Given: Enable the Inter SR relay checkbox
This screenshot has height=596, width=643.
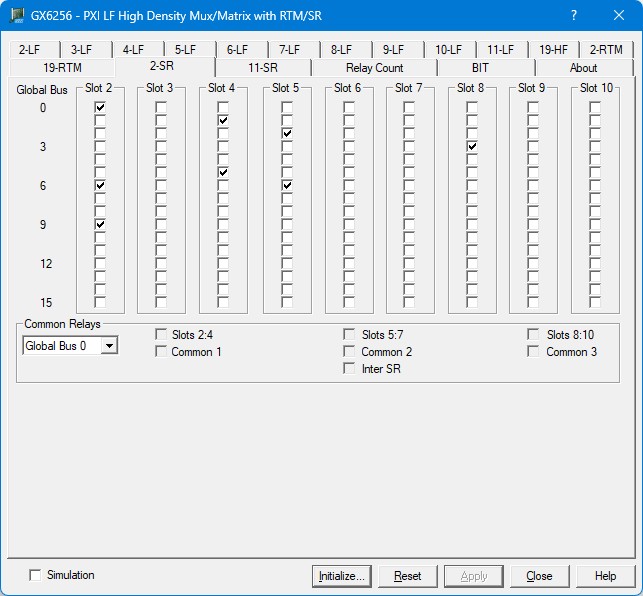Looking at the screenshot, I should tap(349, 369).
